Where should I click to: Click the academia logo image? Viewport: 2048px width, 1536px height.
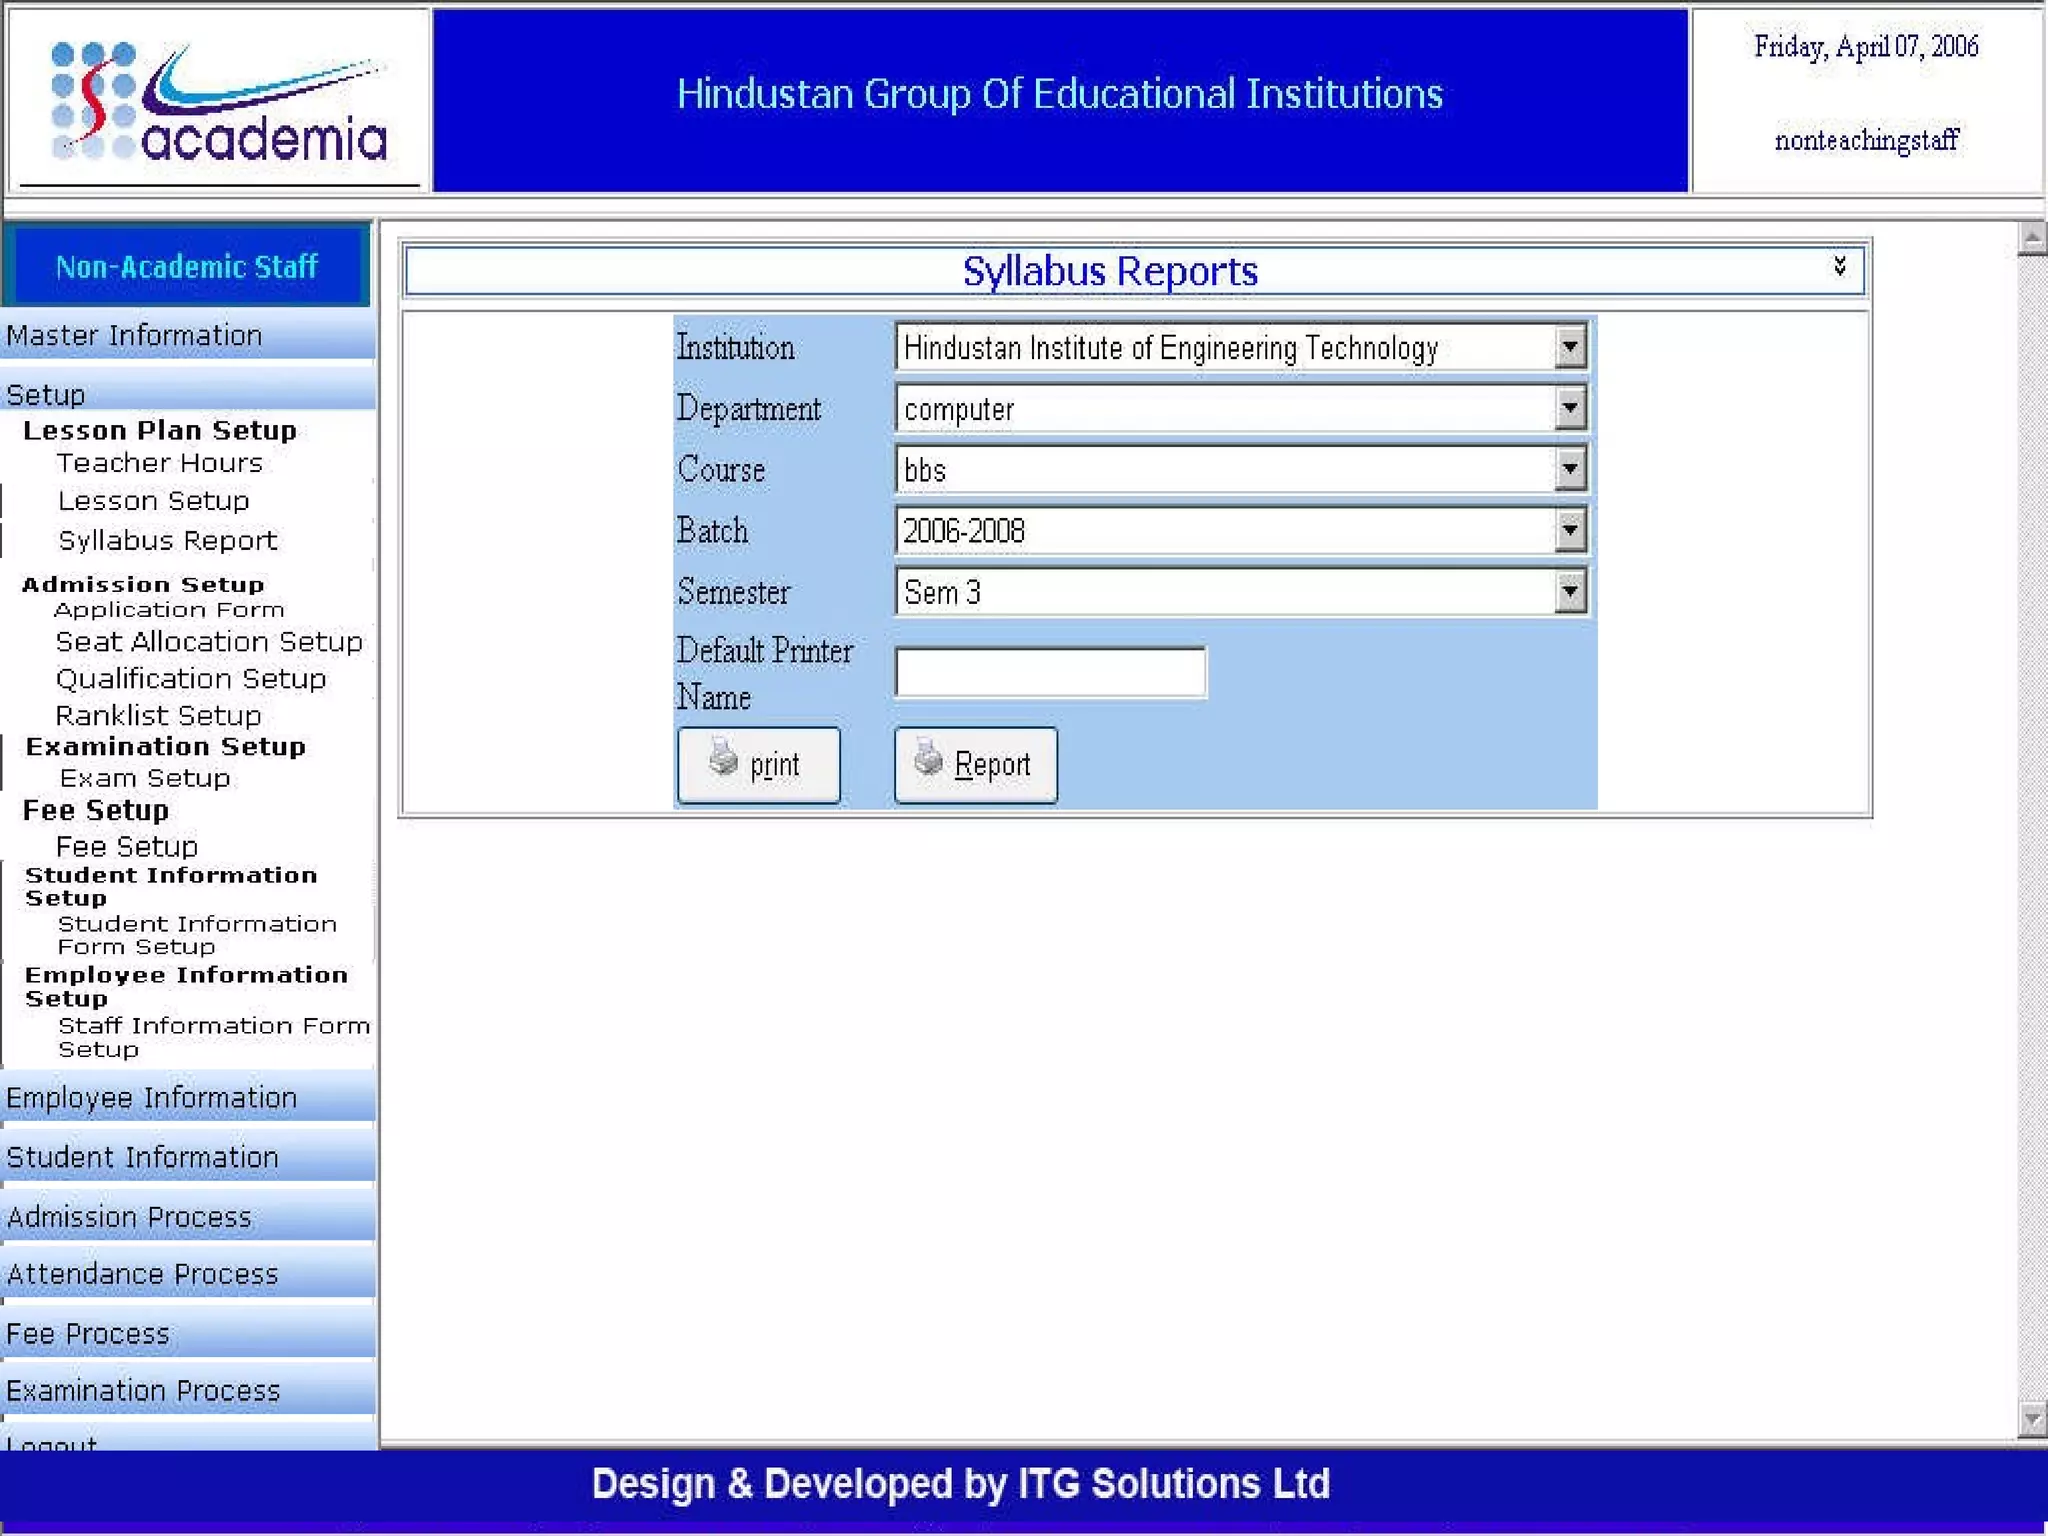pos(218,103)
